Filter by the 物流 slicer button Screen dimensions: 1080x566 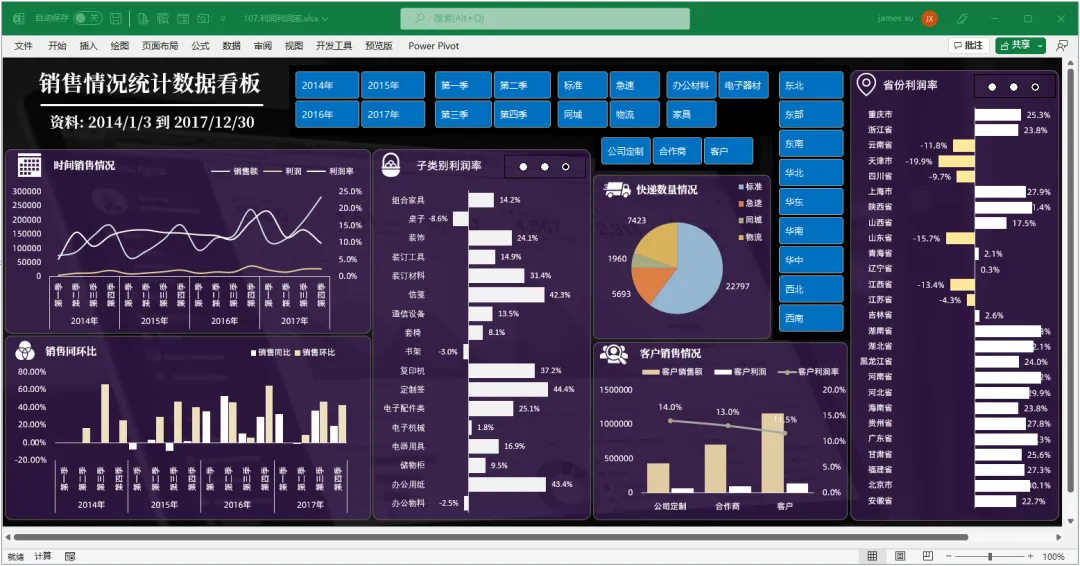tap(634, 114)
